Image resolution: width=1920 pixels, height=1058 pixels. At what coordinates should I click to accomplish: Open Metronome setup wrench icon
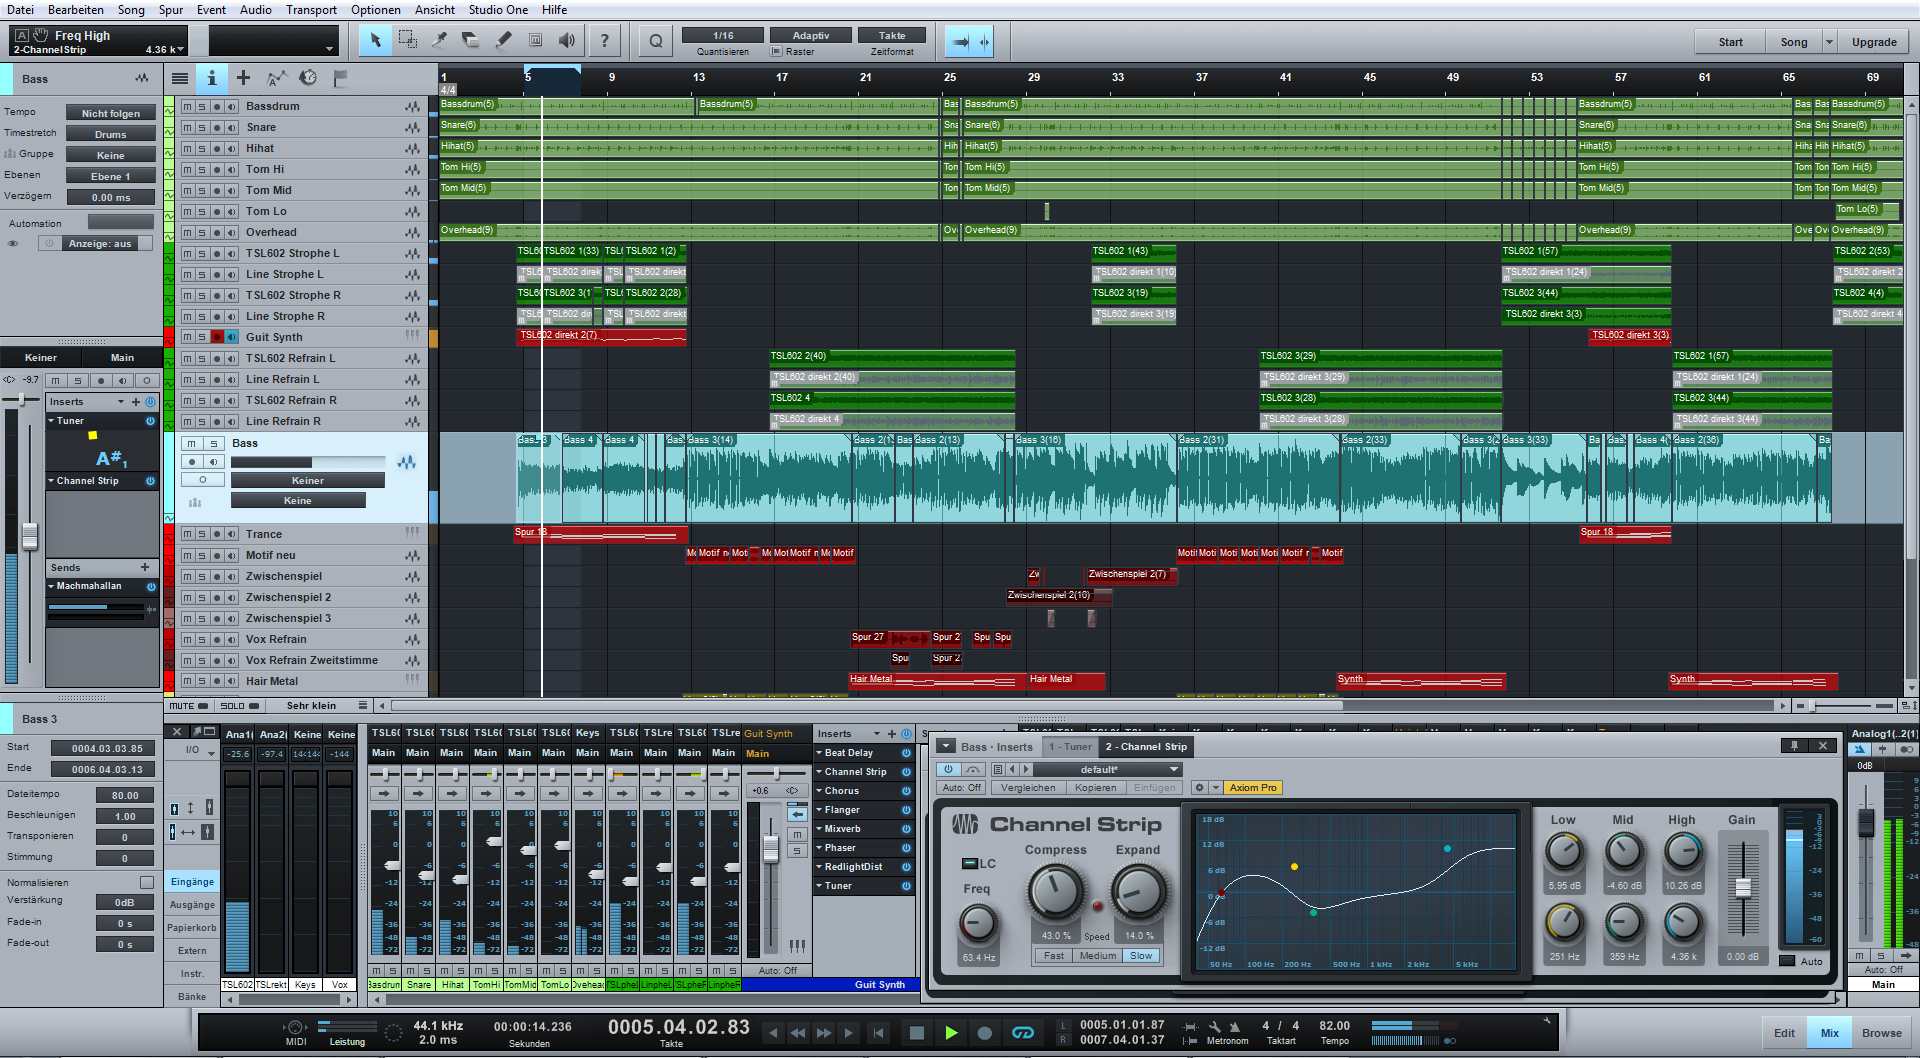point(1214,1027)
